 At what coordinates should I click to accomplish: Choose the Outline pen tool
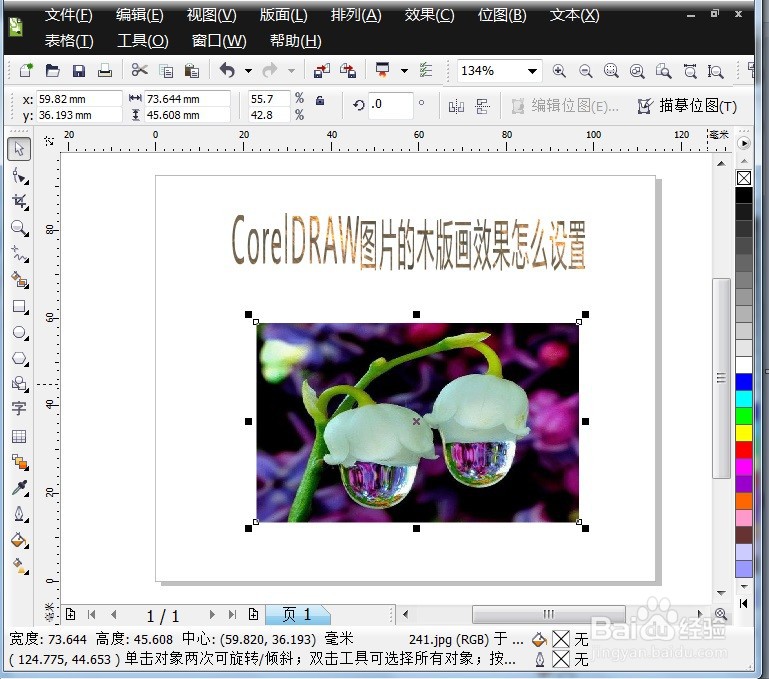[x=19, y=514]
